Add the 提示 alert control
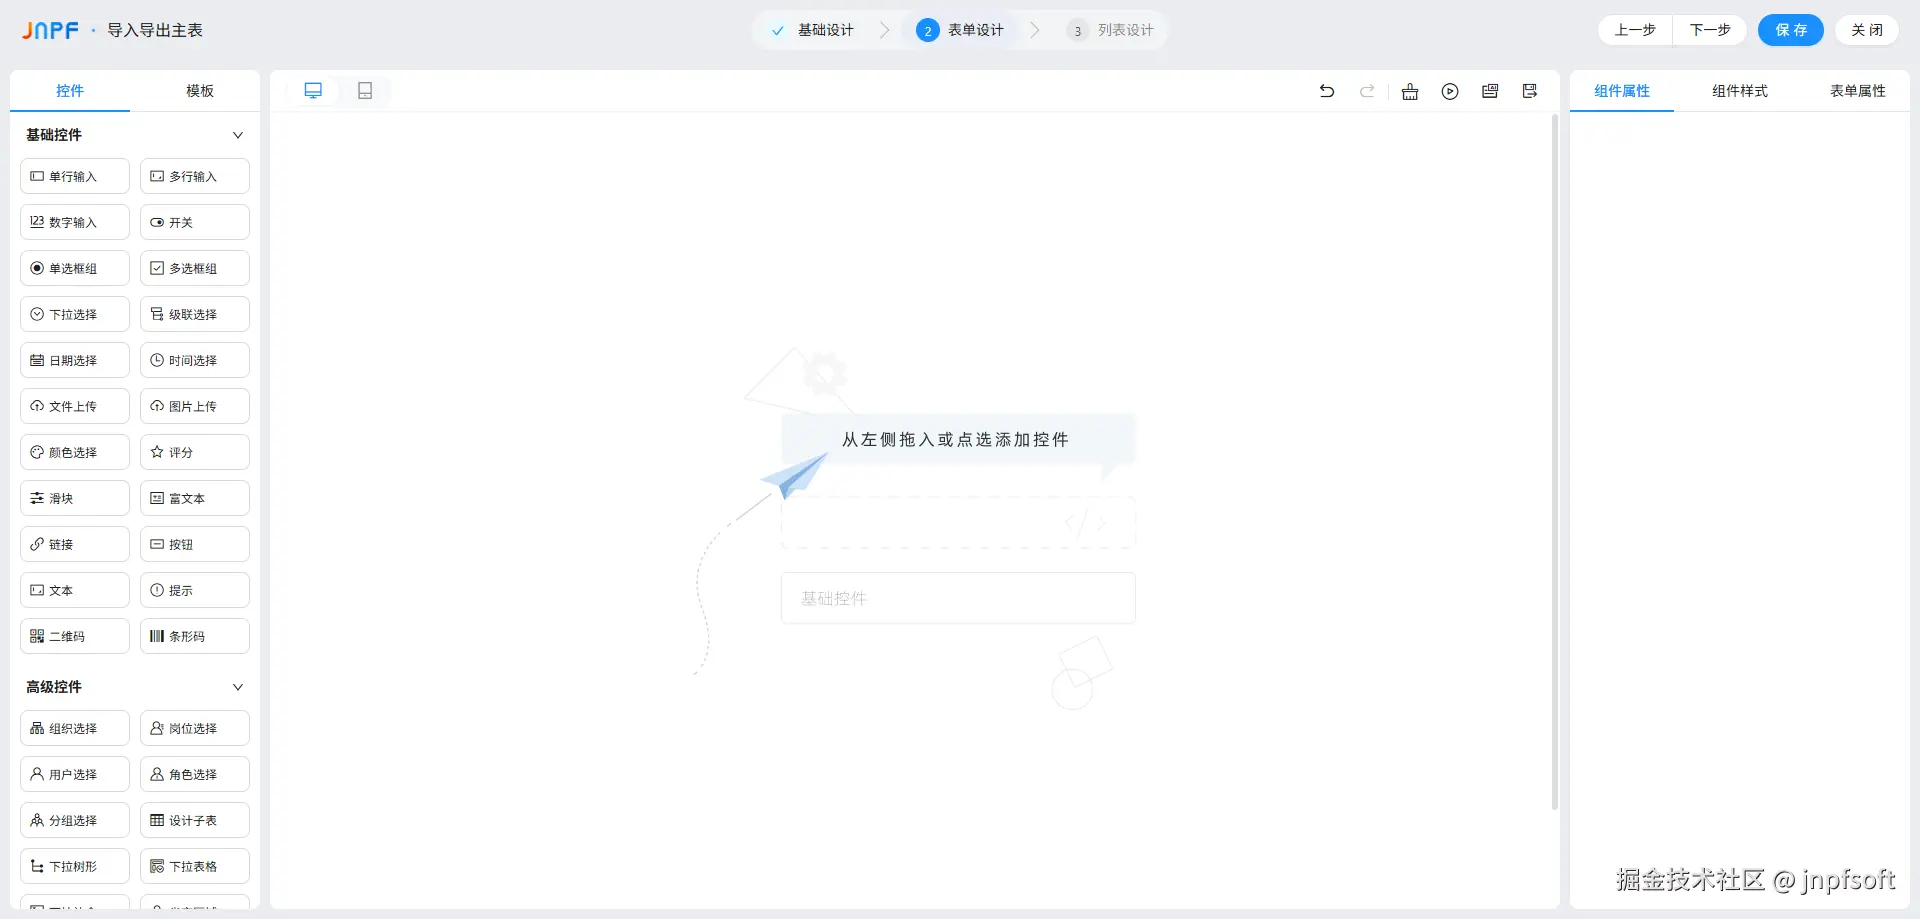The width and height of the screenshot is (1920, 919). click(x=195, y=590)
